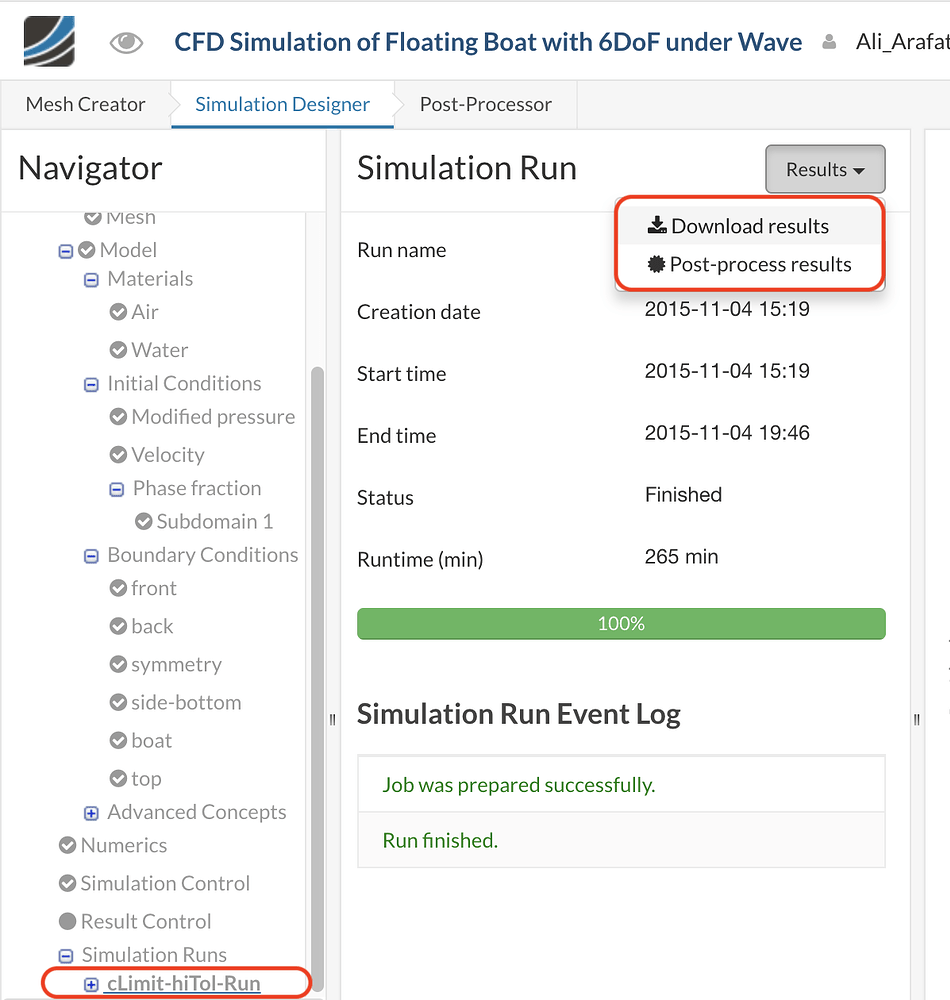
Task: Click the SimScale logo icon
Action: point(49,41)
